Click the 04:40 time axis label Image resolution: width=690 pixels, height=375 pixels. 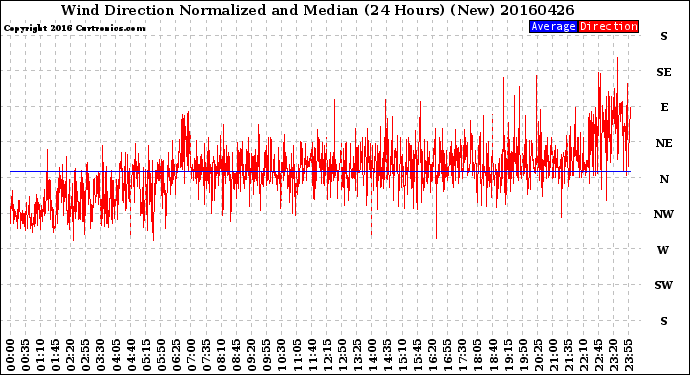pyautogui.click(x=131, y=355)
